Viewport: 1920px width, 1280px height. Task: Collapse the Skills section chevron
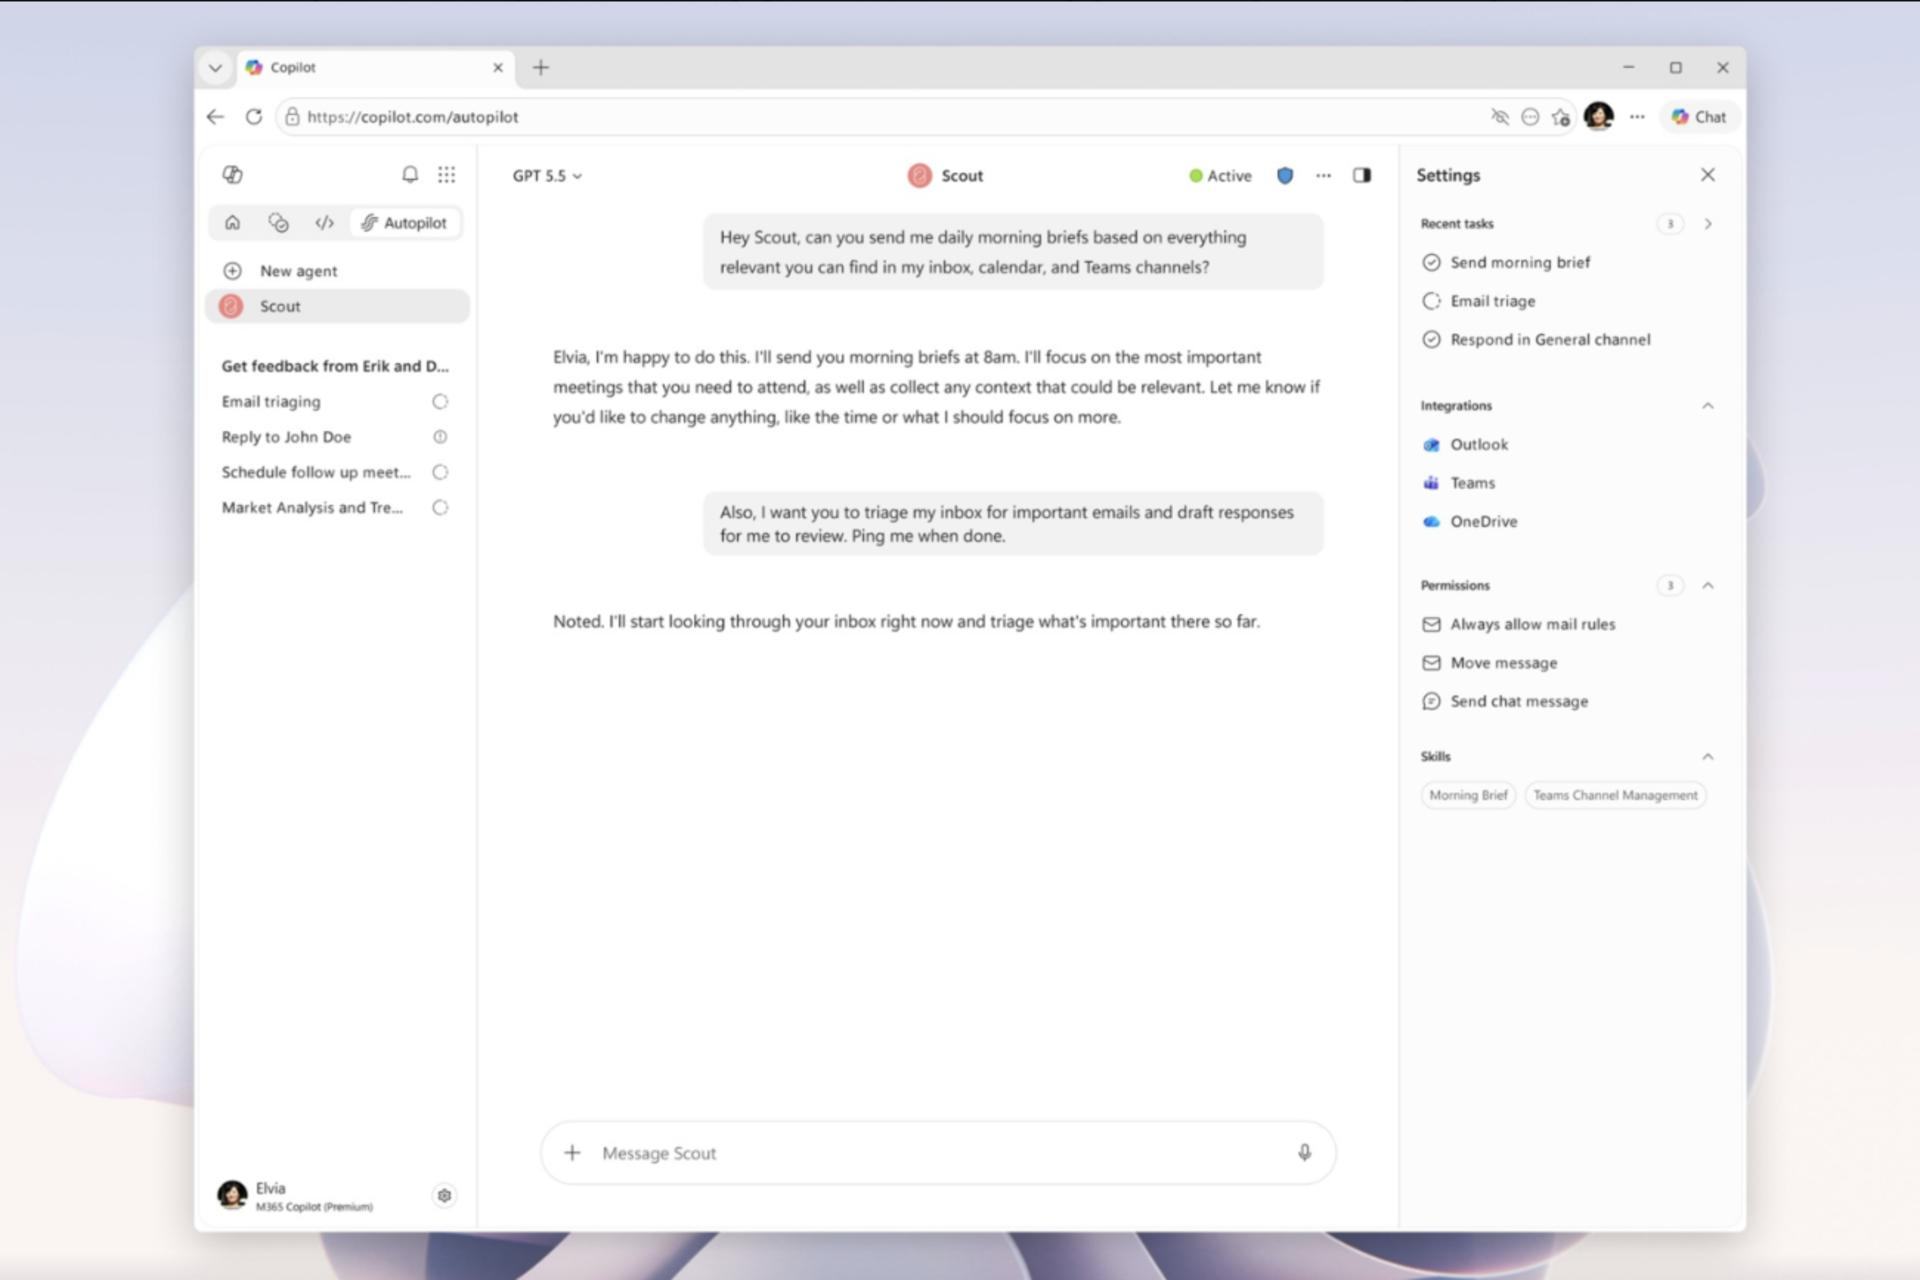coord(1708,756)
